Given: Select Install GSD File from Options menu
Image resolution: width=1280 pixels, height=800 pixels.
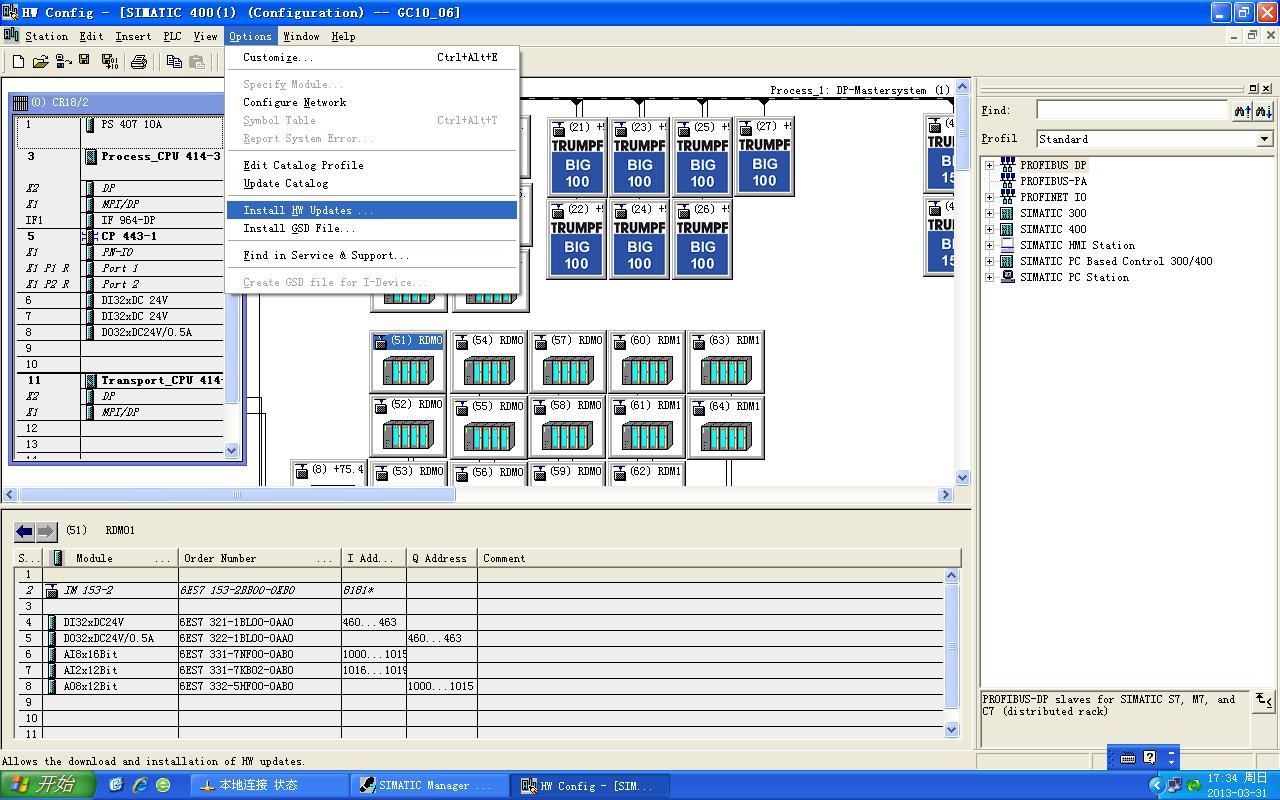Looking at the screenshot, I should click(x=299, y=228).
